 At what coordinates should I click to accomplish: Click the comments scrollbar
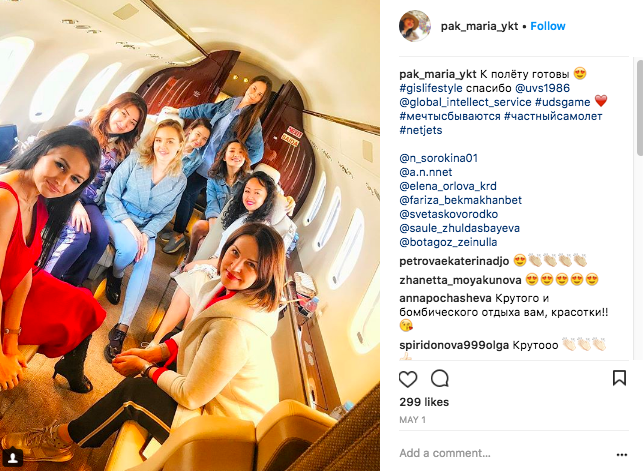point(639,107)
